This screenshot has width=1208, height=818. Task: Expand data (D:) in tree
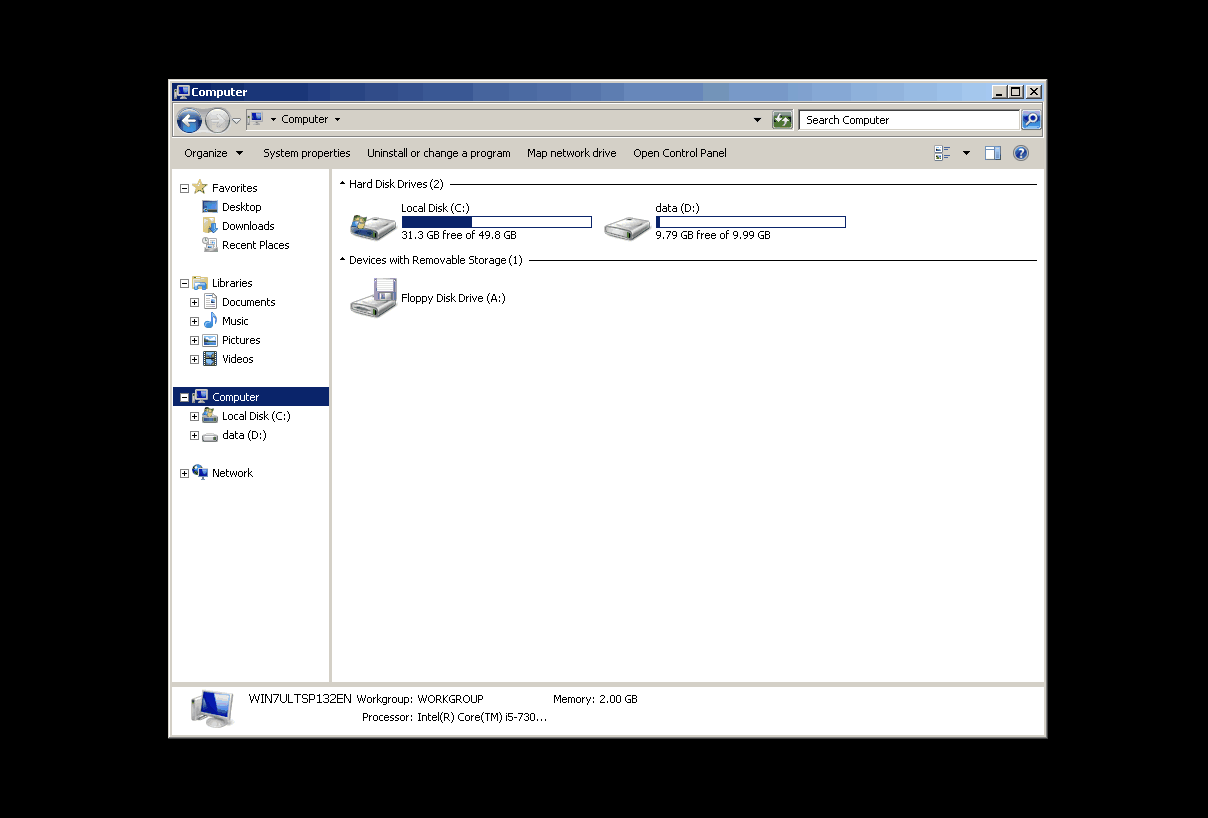[x=194, y=435]
